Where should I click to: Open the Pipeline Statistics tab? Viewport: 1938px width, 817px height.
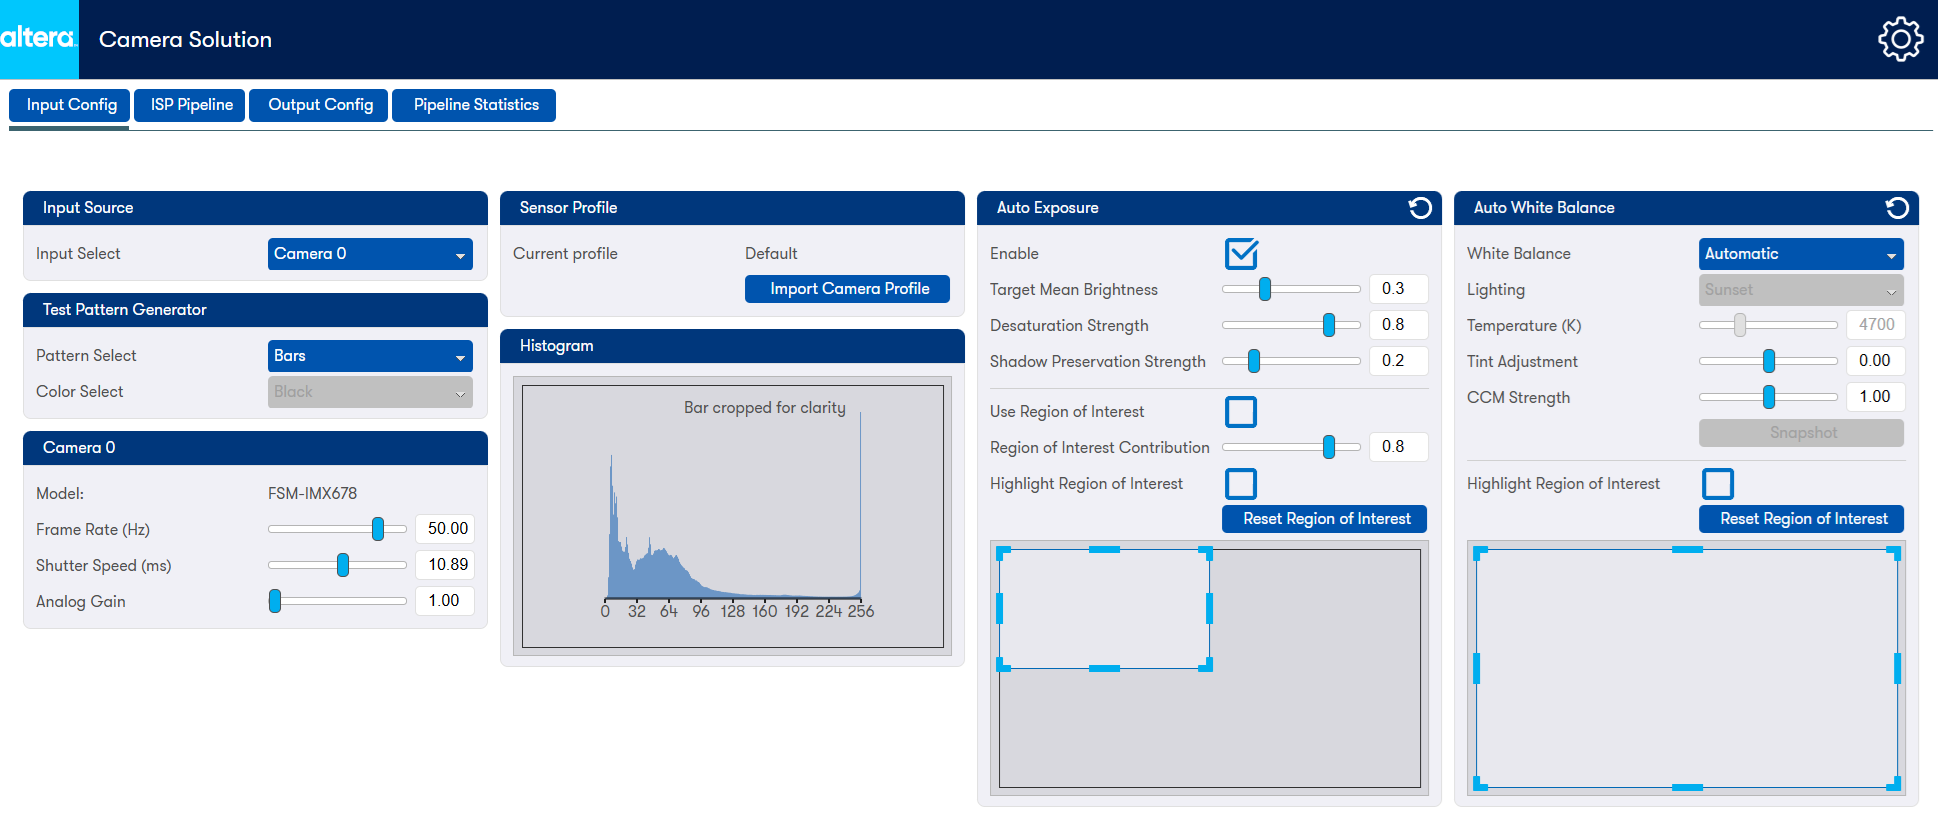point(475,105)
